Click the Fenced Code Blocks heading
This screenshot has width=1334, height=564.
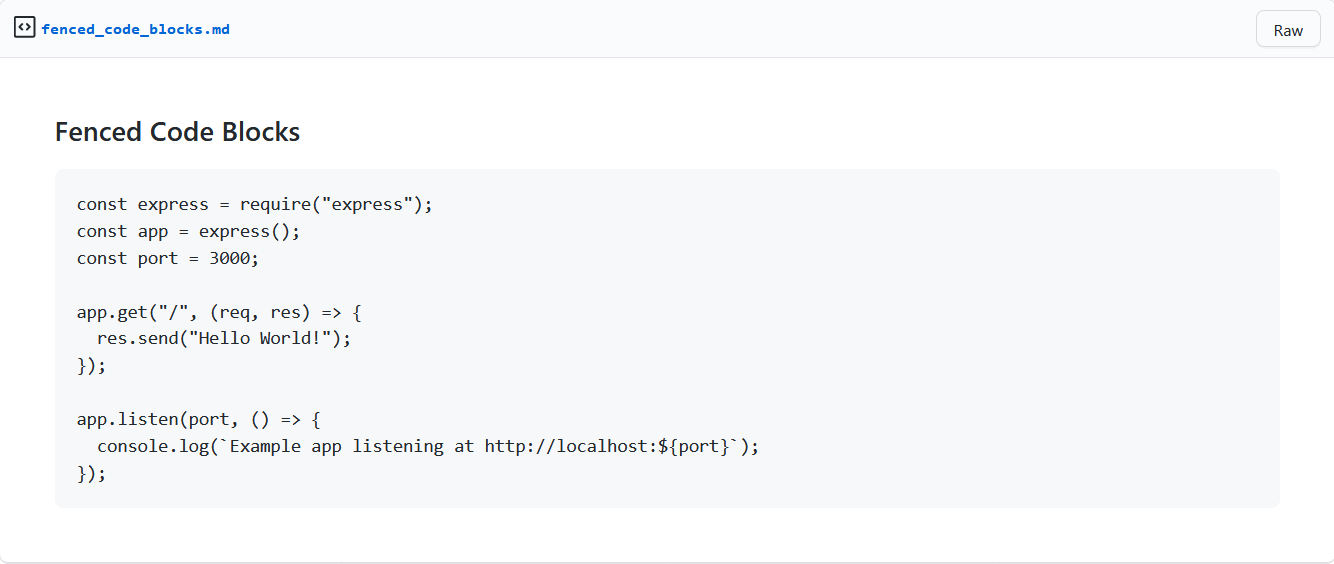pyautogui.click(x=177, y=131)
